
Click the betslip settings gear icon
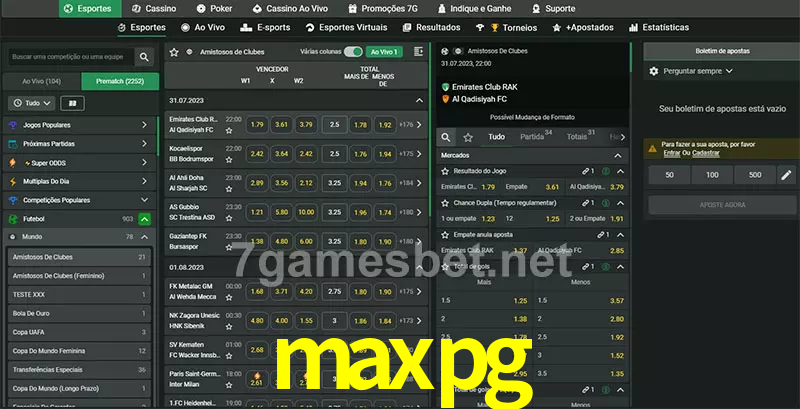(x=654, y=71)
